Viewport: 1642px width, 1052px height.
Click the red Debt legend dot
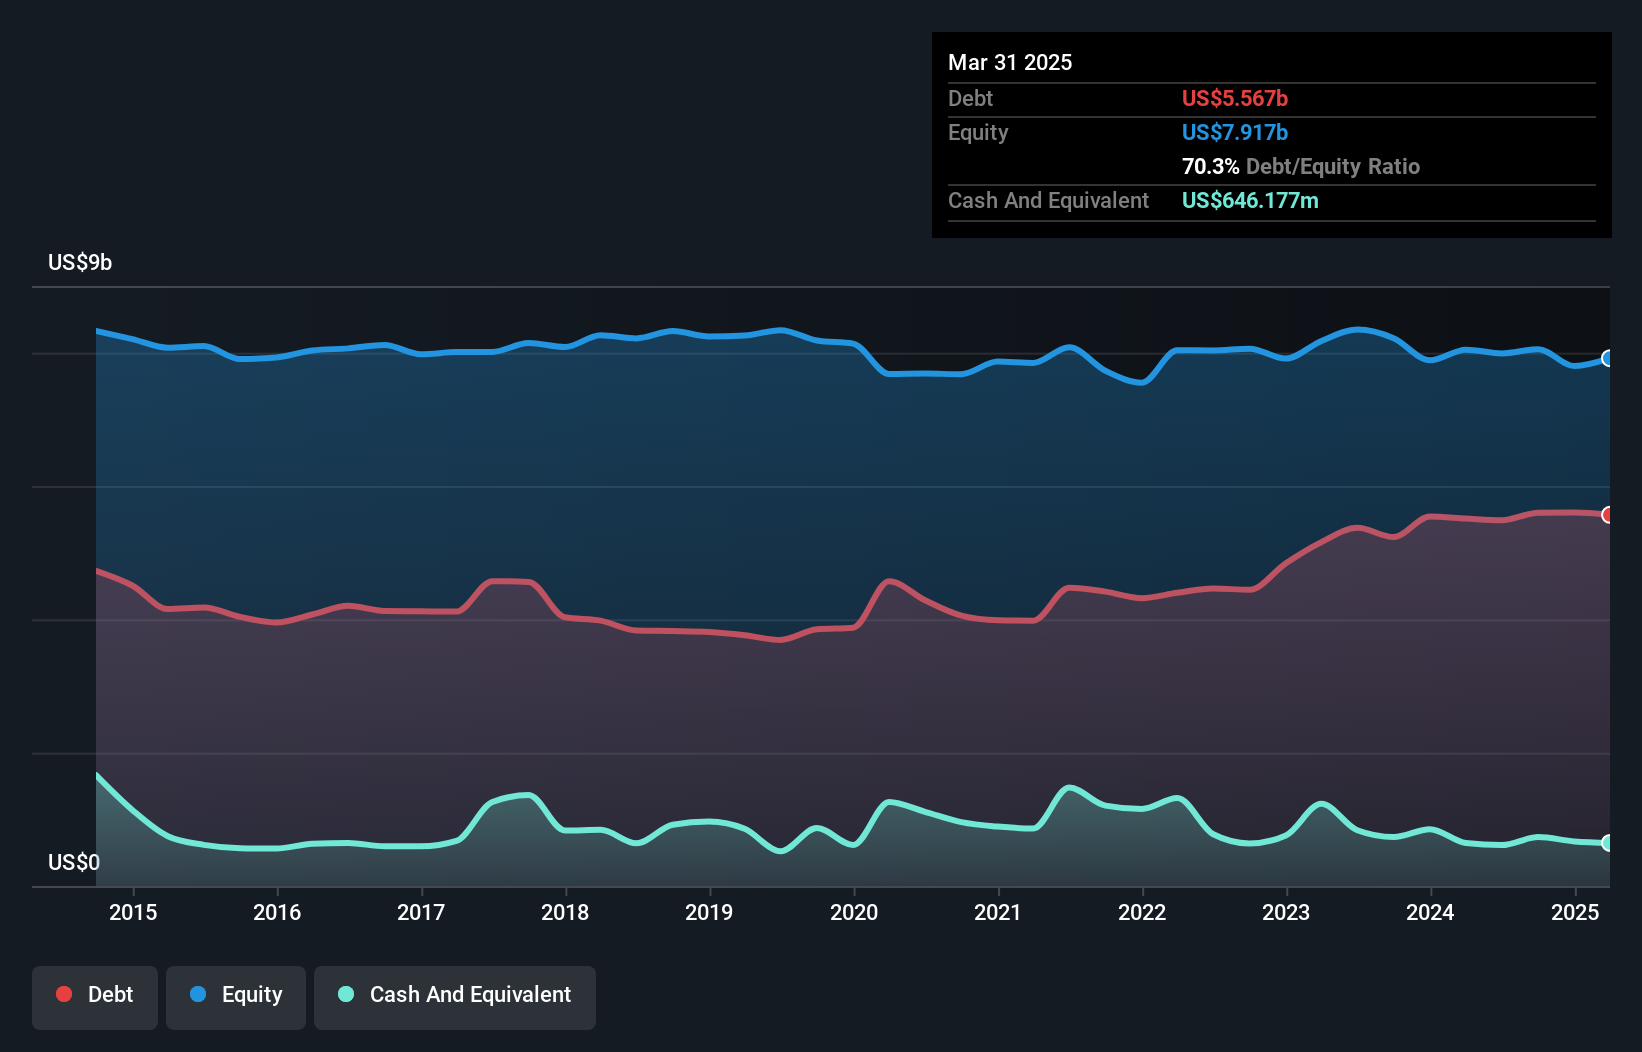click(x=64, y=994)
